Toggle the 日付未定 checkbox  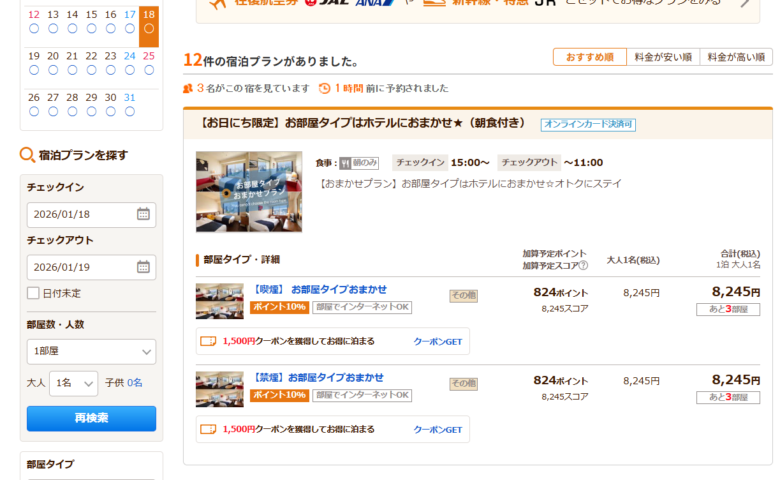33,293
